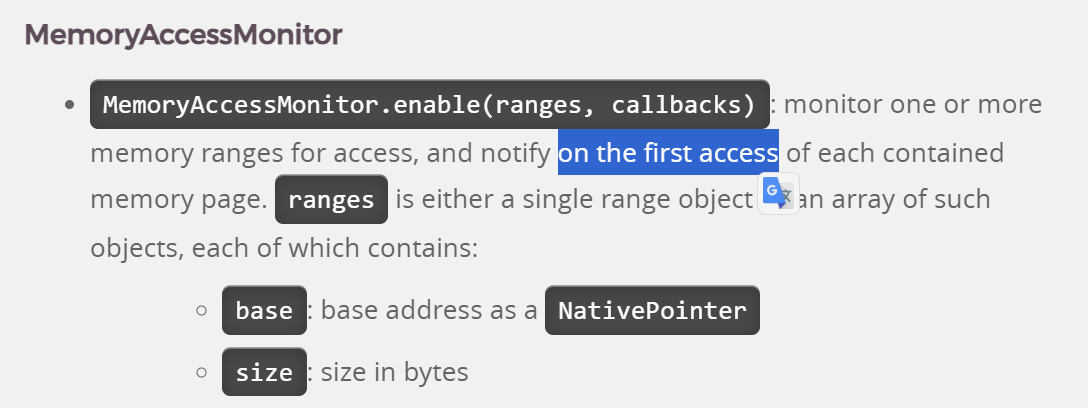Click the Google Translate popup icon
1088x408 pixels.
pyautogui.click(x=778, y=195)
